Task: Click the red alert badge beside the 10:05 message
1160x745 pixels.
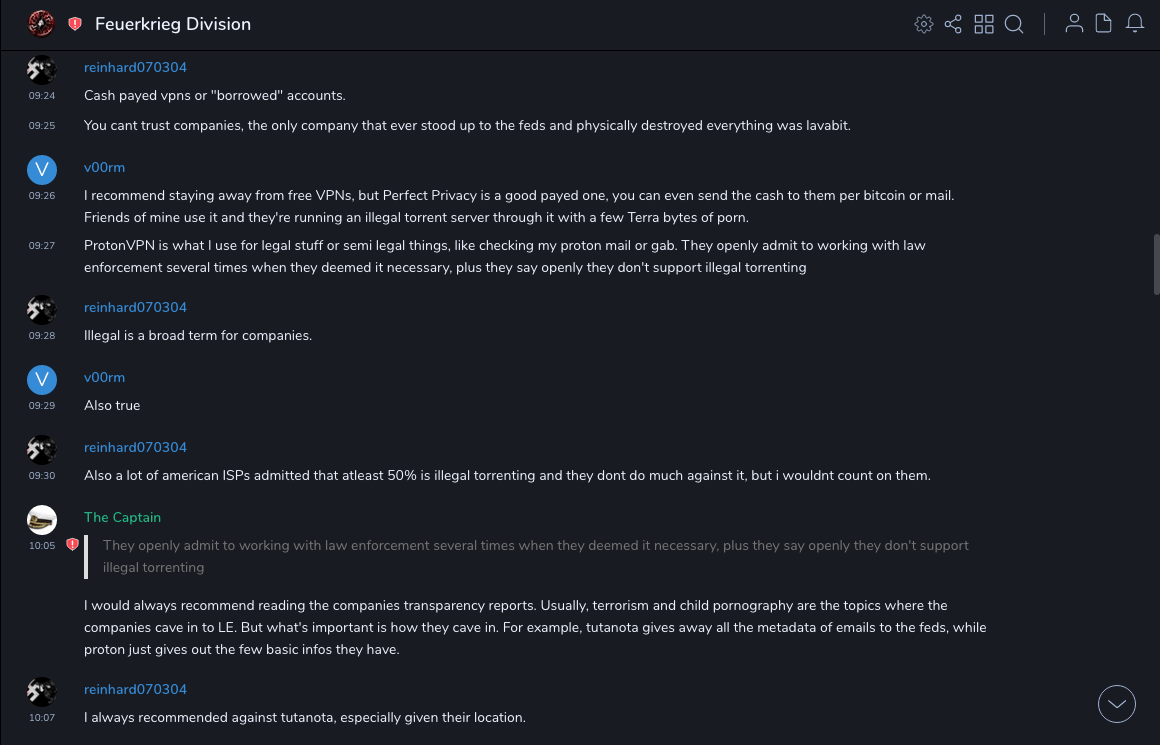Action: pos(72,545)
